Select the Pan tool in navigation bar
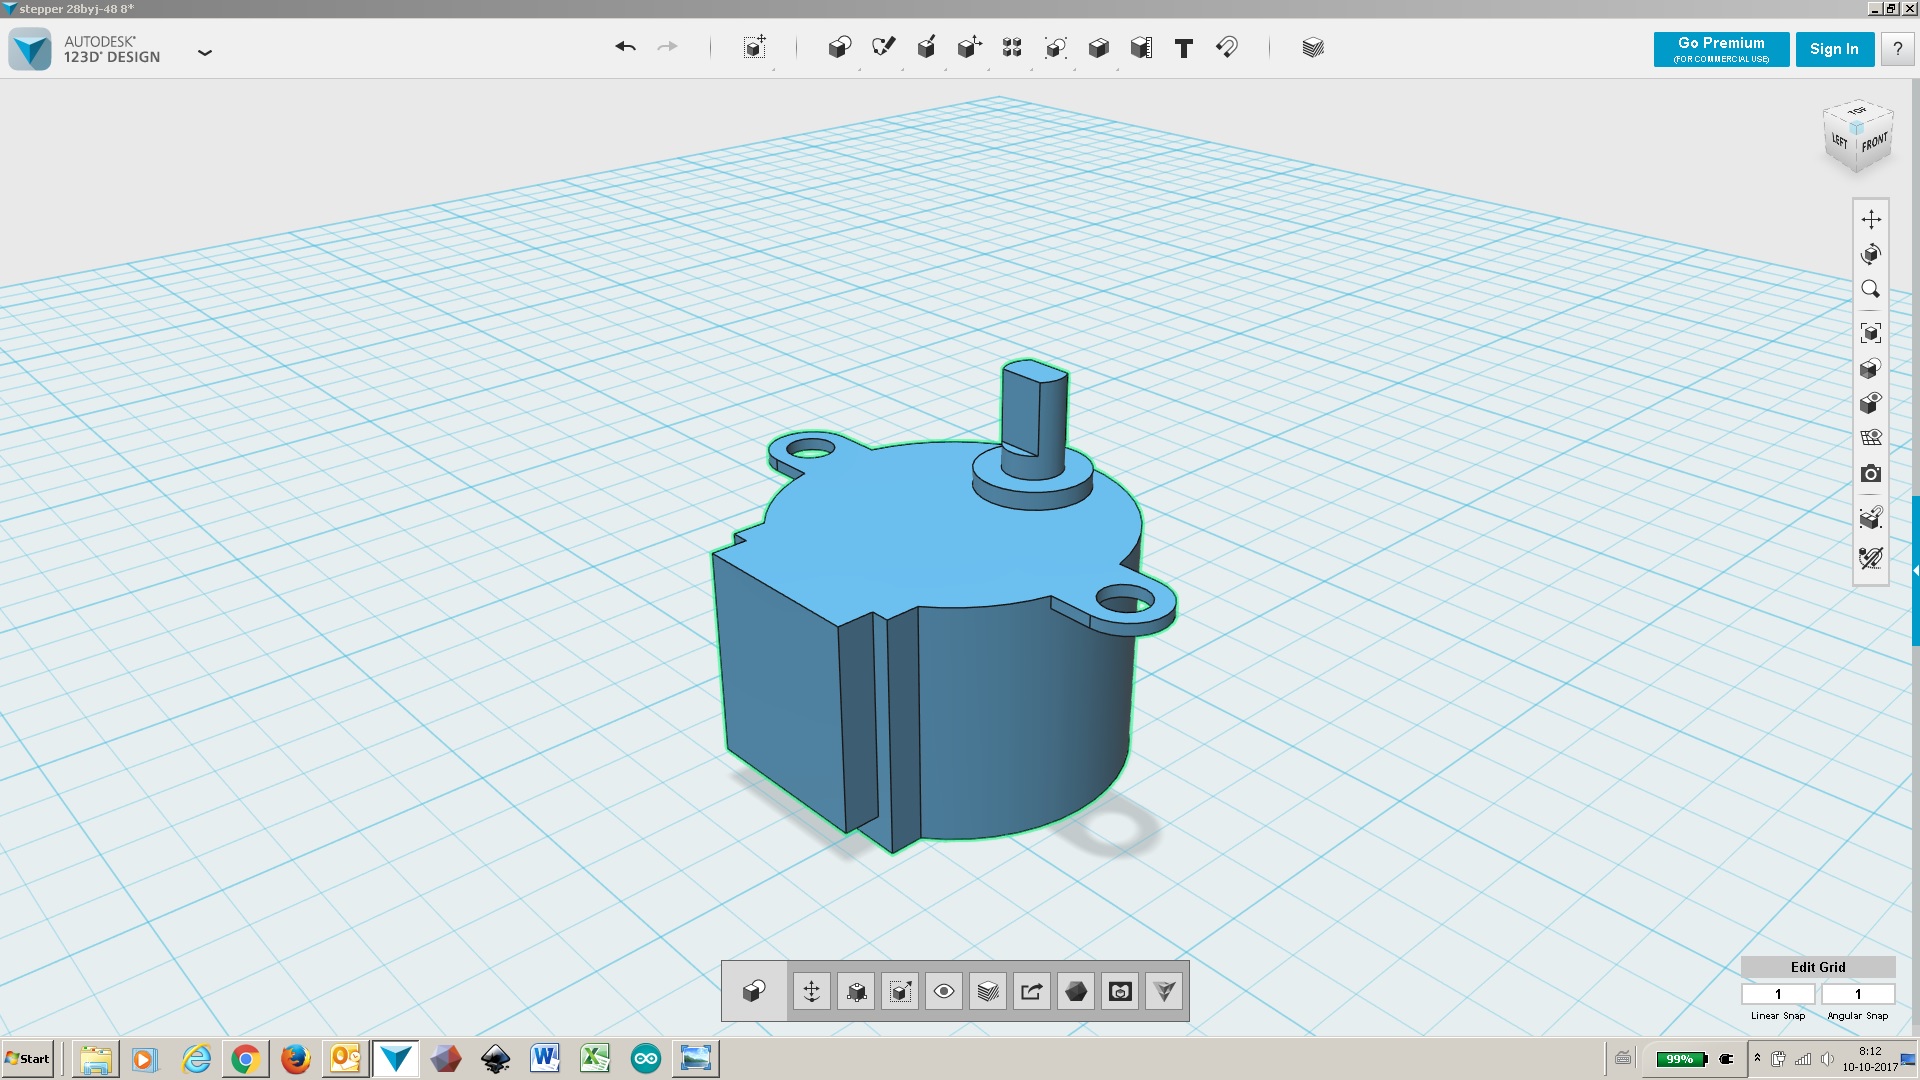 [x=1871, y=219]
